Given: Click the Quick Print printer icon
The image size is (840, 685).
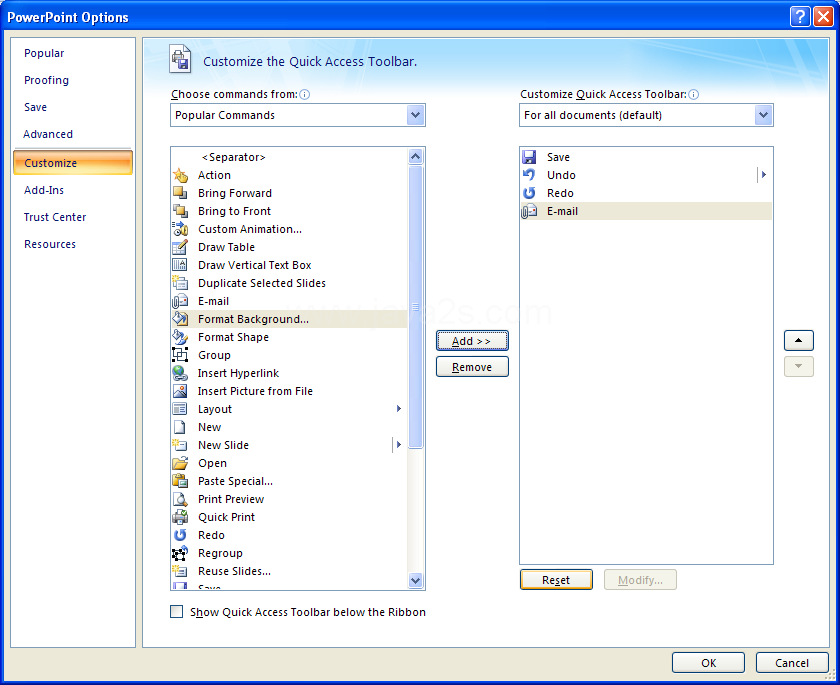Looking at the screenshot, I should point(180,517).
